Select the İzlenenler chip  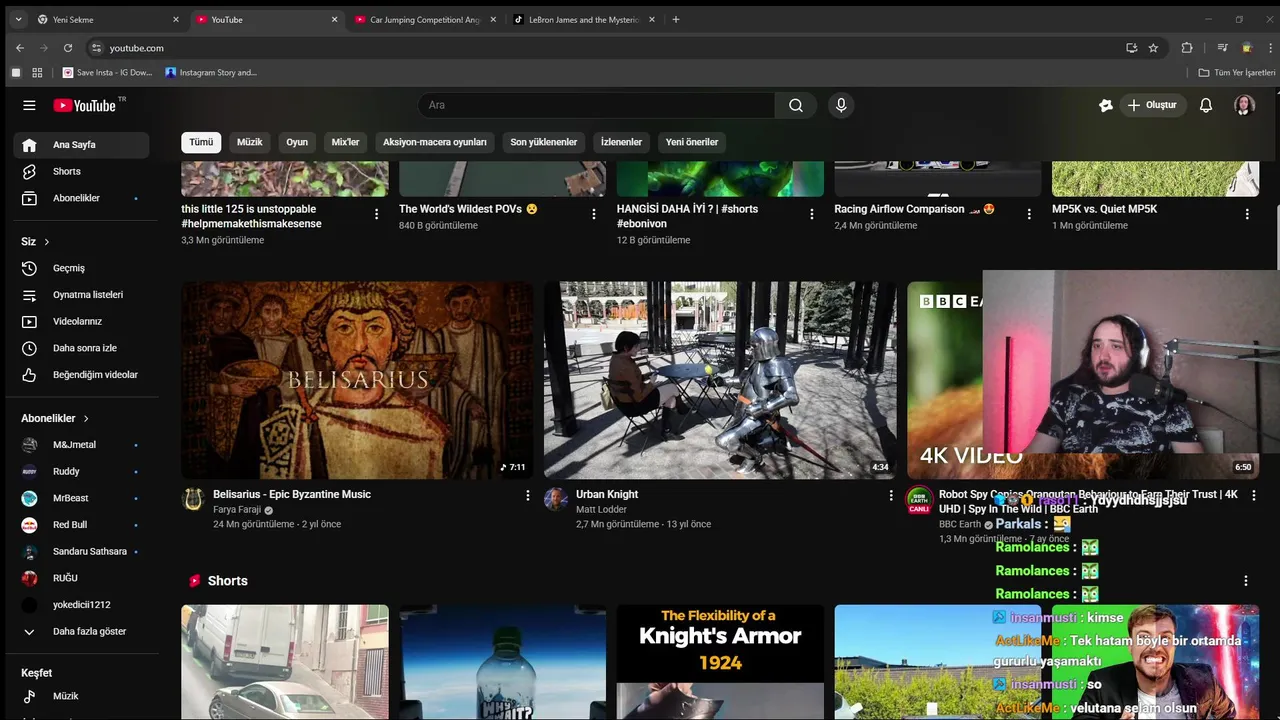click(x=621, y=142)
